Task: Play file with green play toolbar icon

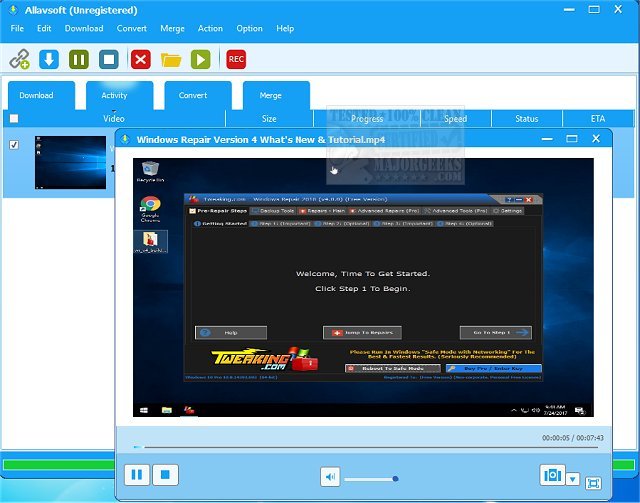Action: coord(201,59)
